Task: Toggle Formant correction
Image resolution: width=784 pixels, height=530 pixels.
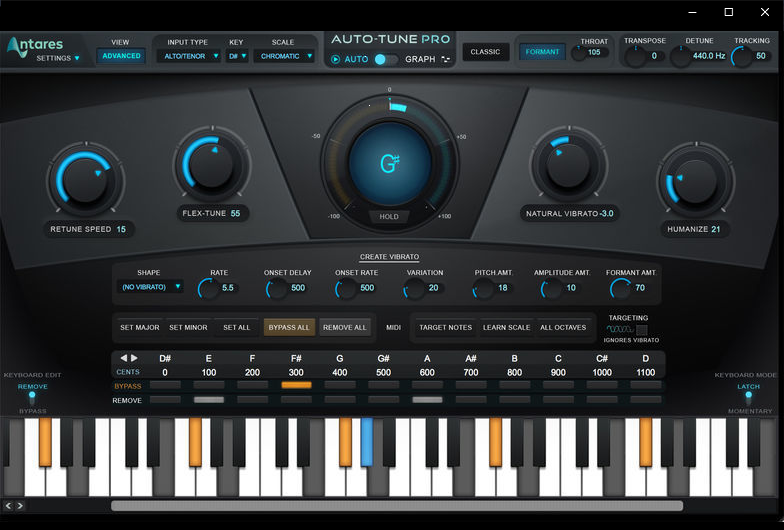Action: (542, 52)
